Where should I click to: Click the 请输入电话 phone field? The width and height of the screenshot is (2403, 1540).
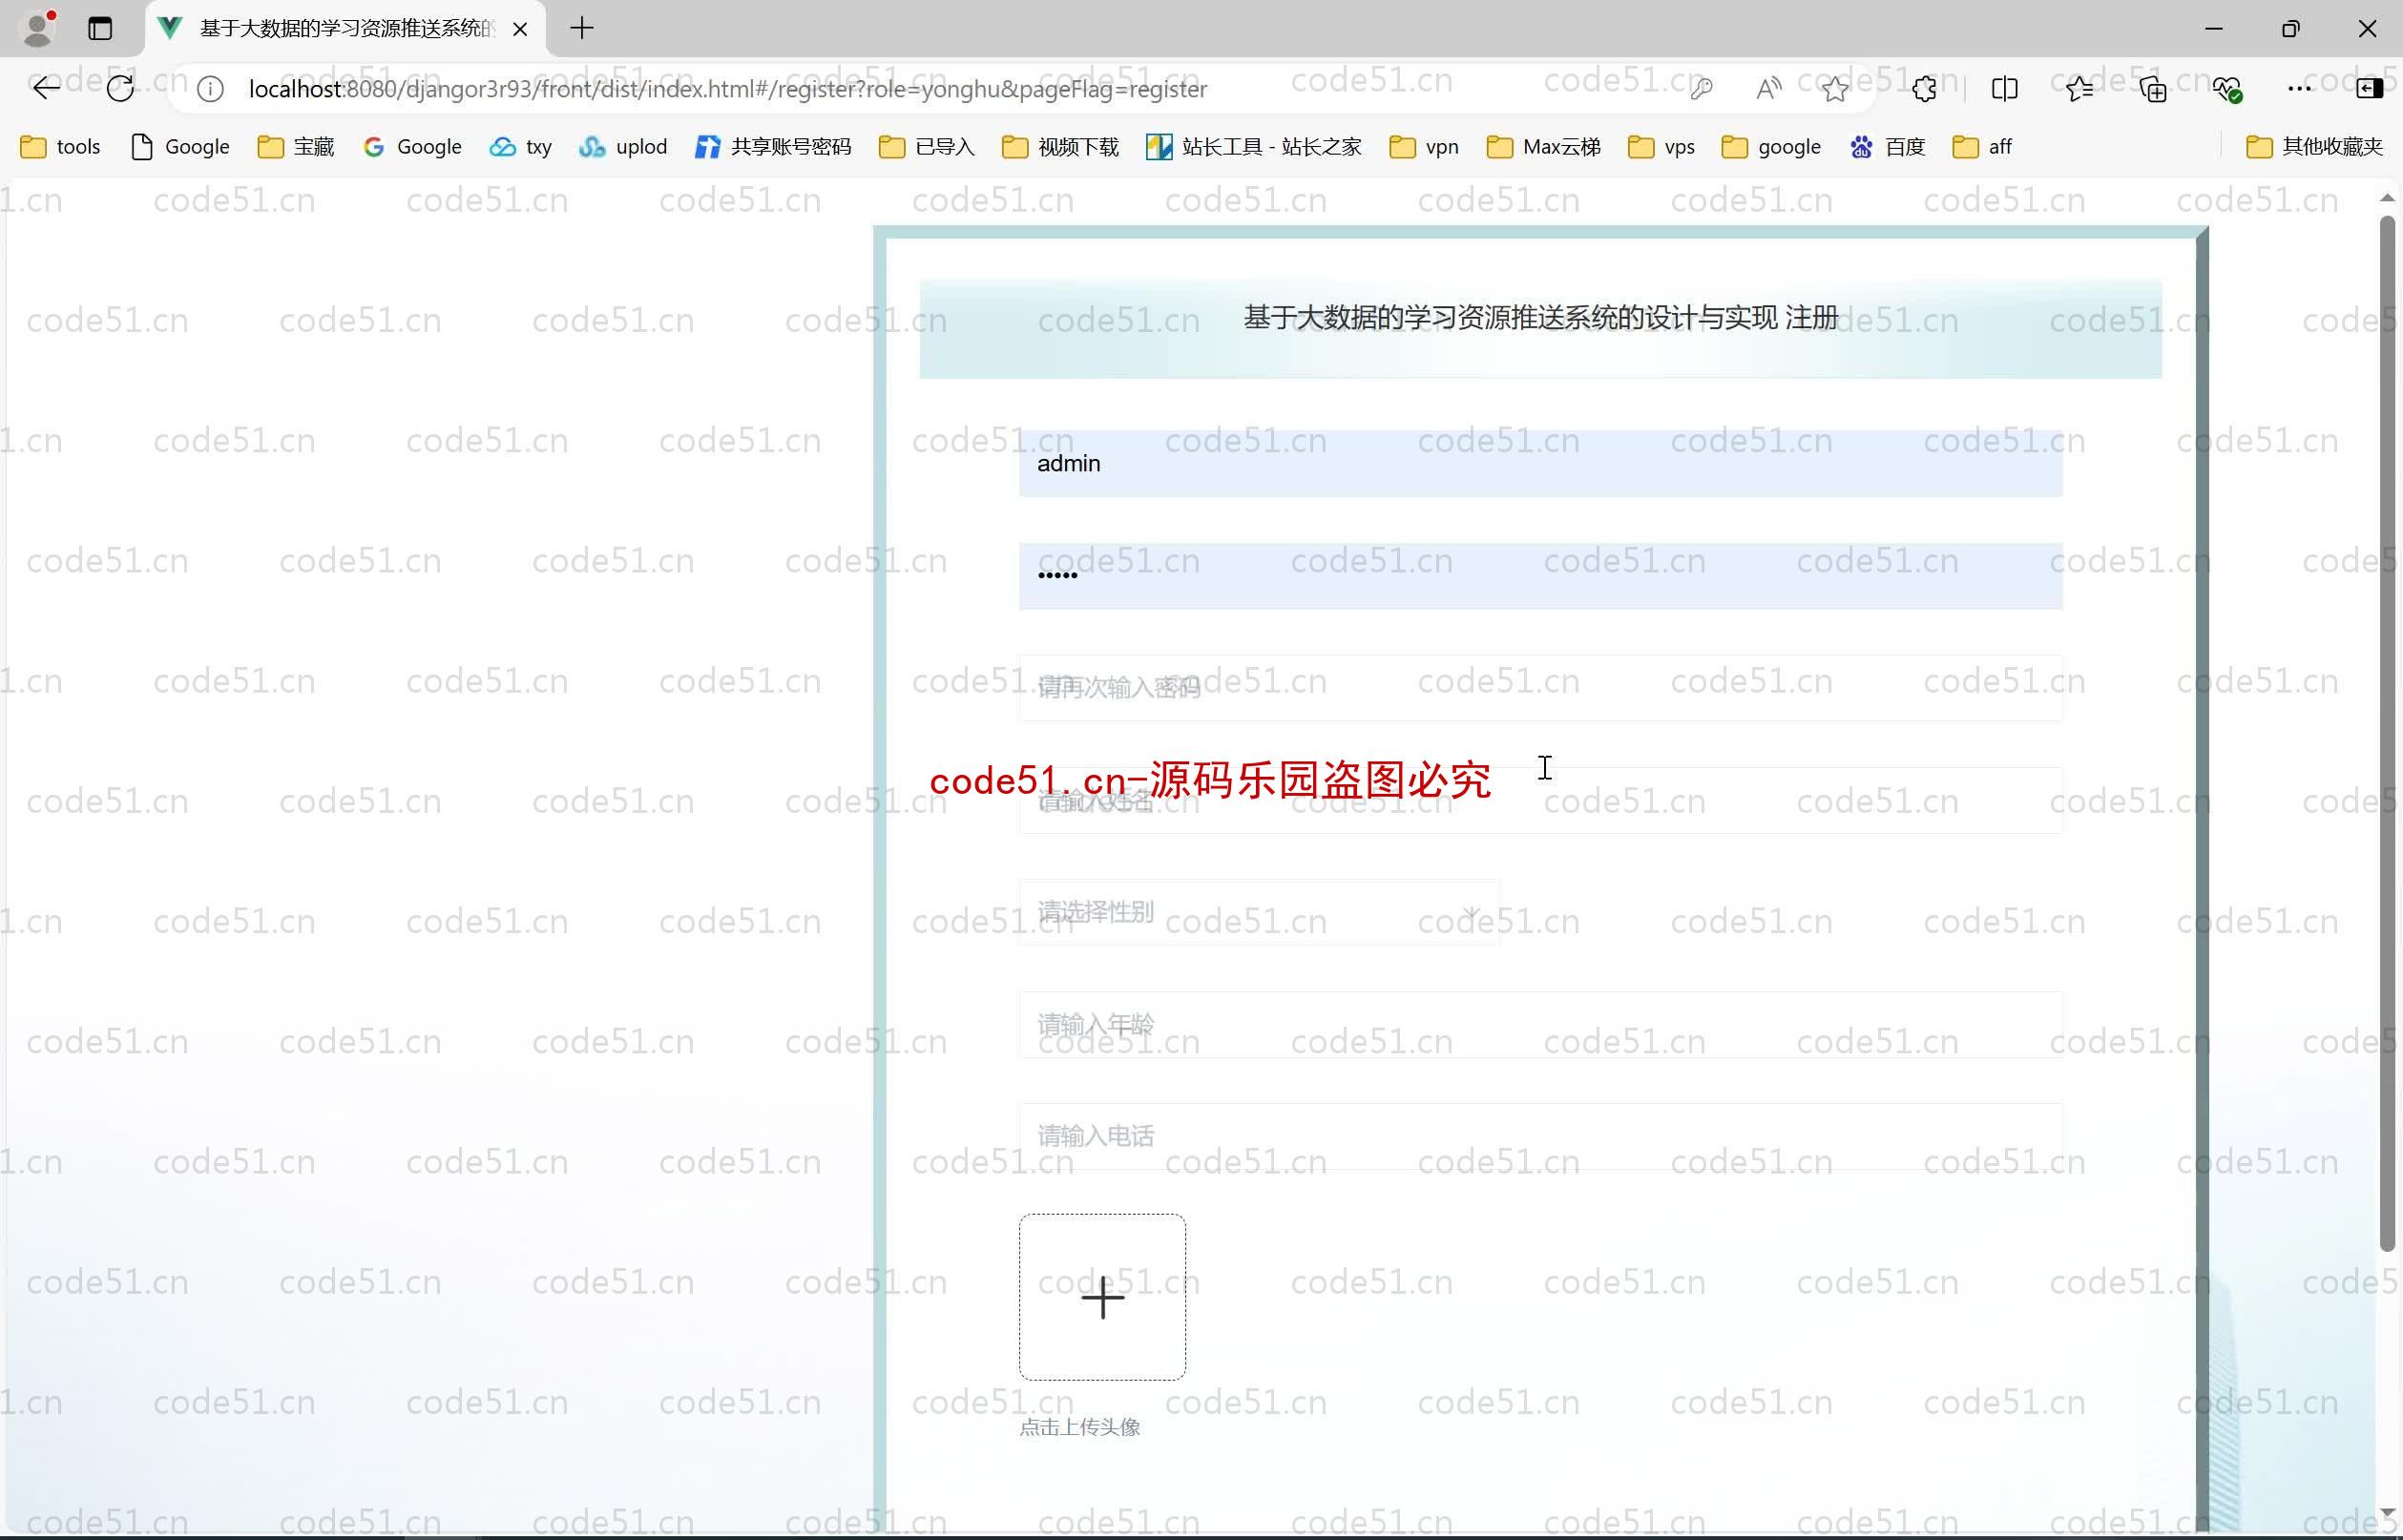pos(1540,1137)
